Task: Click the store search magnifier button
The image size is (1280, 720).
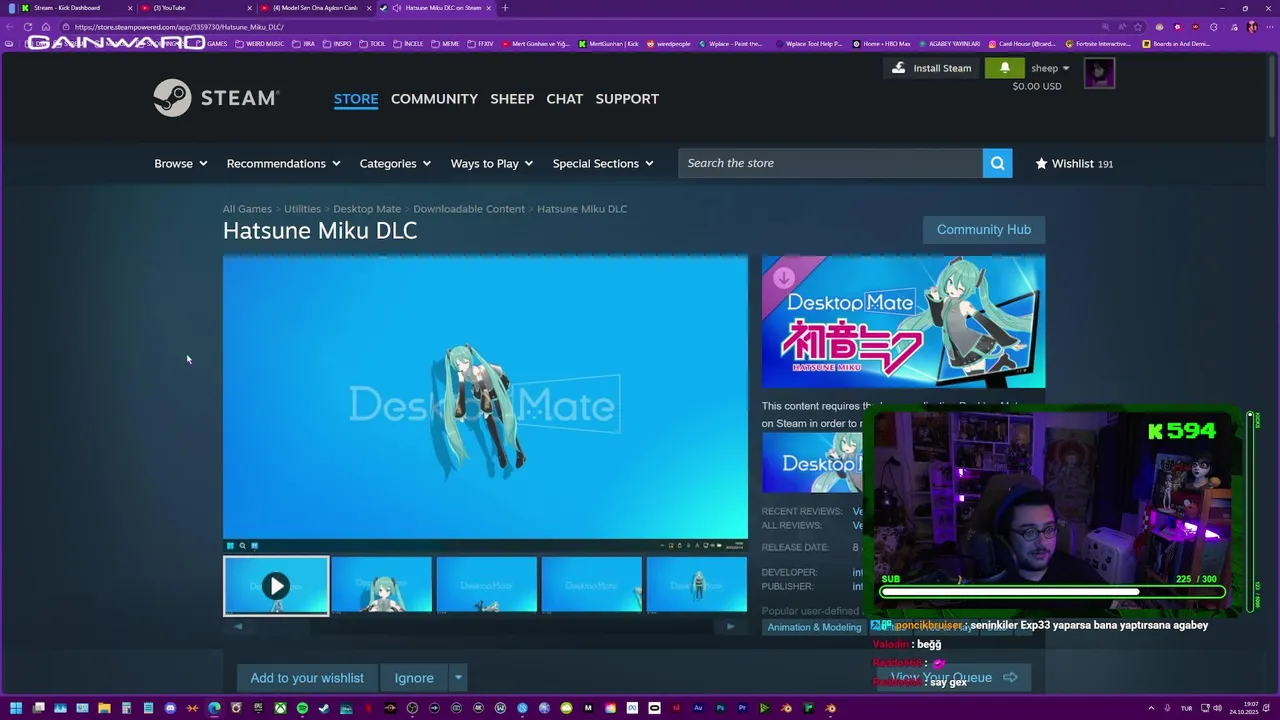Action: click(997, 163)
